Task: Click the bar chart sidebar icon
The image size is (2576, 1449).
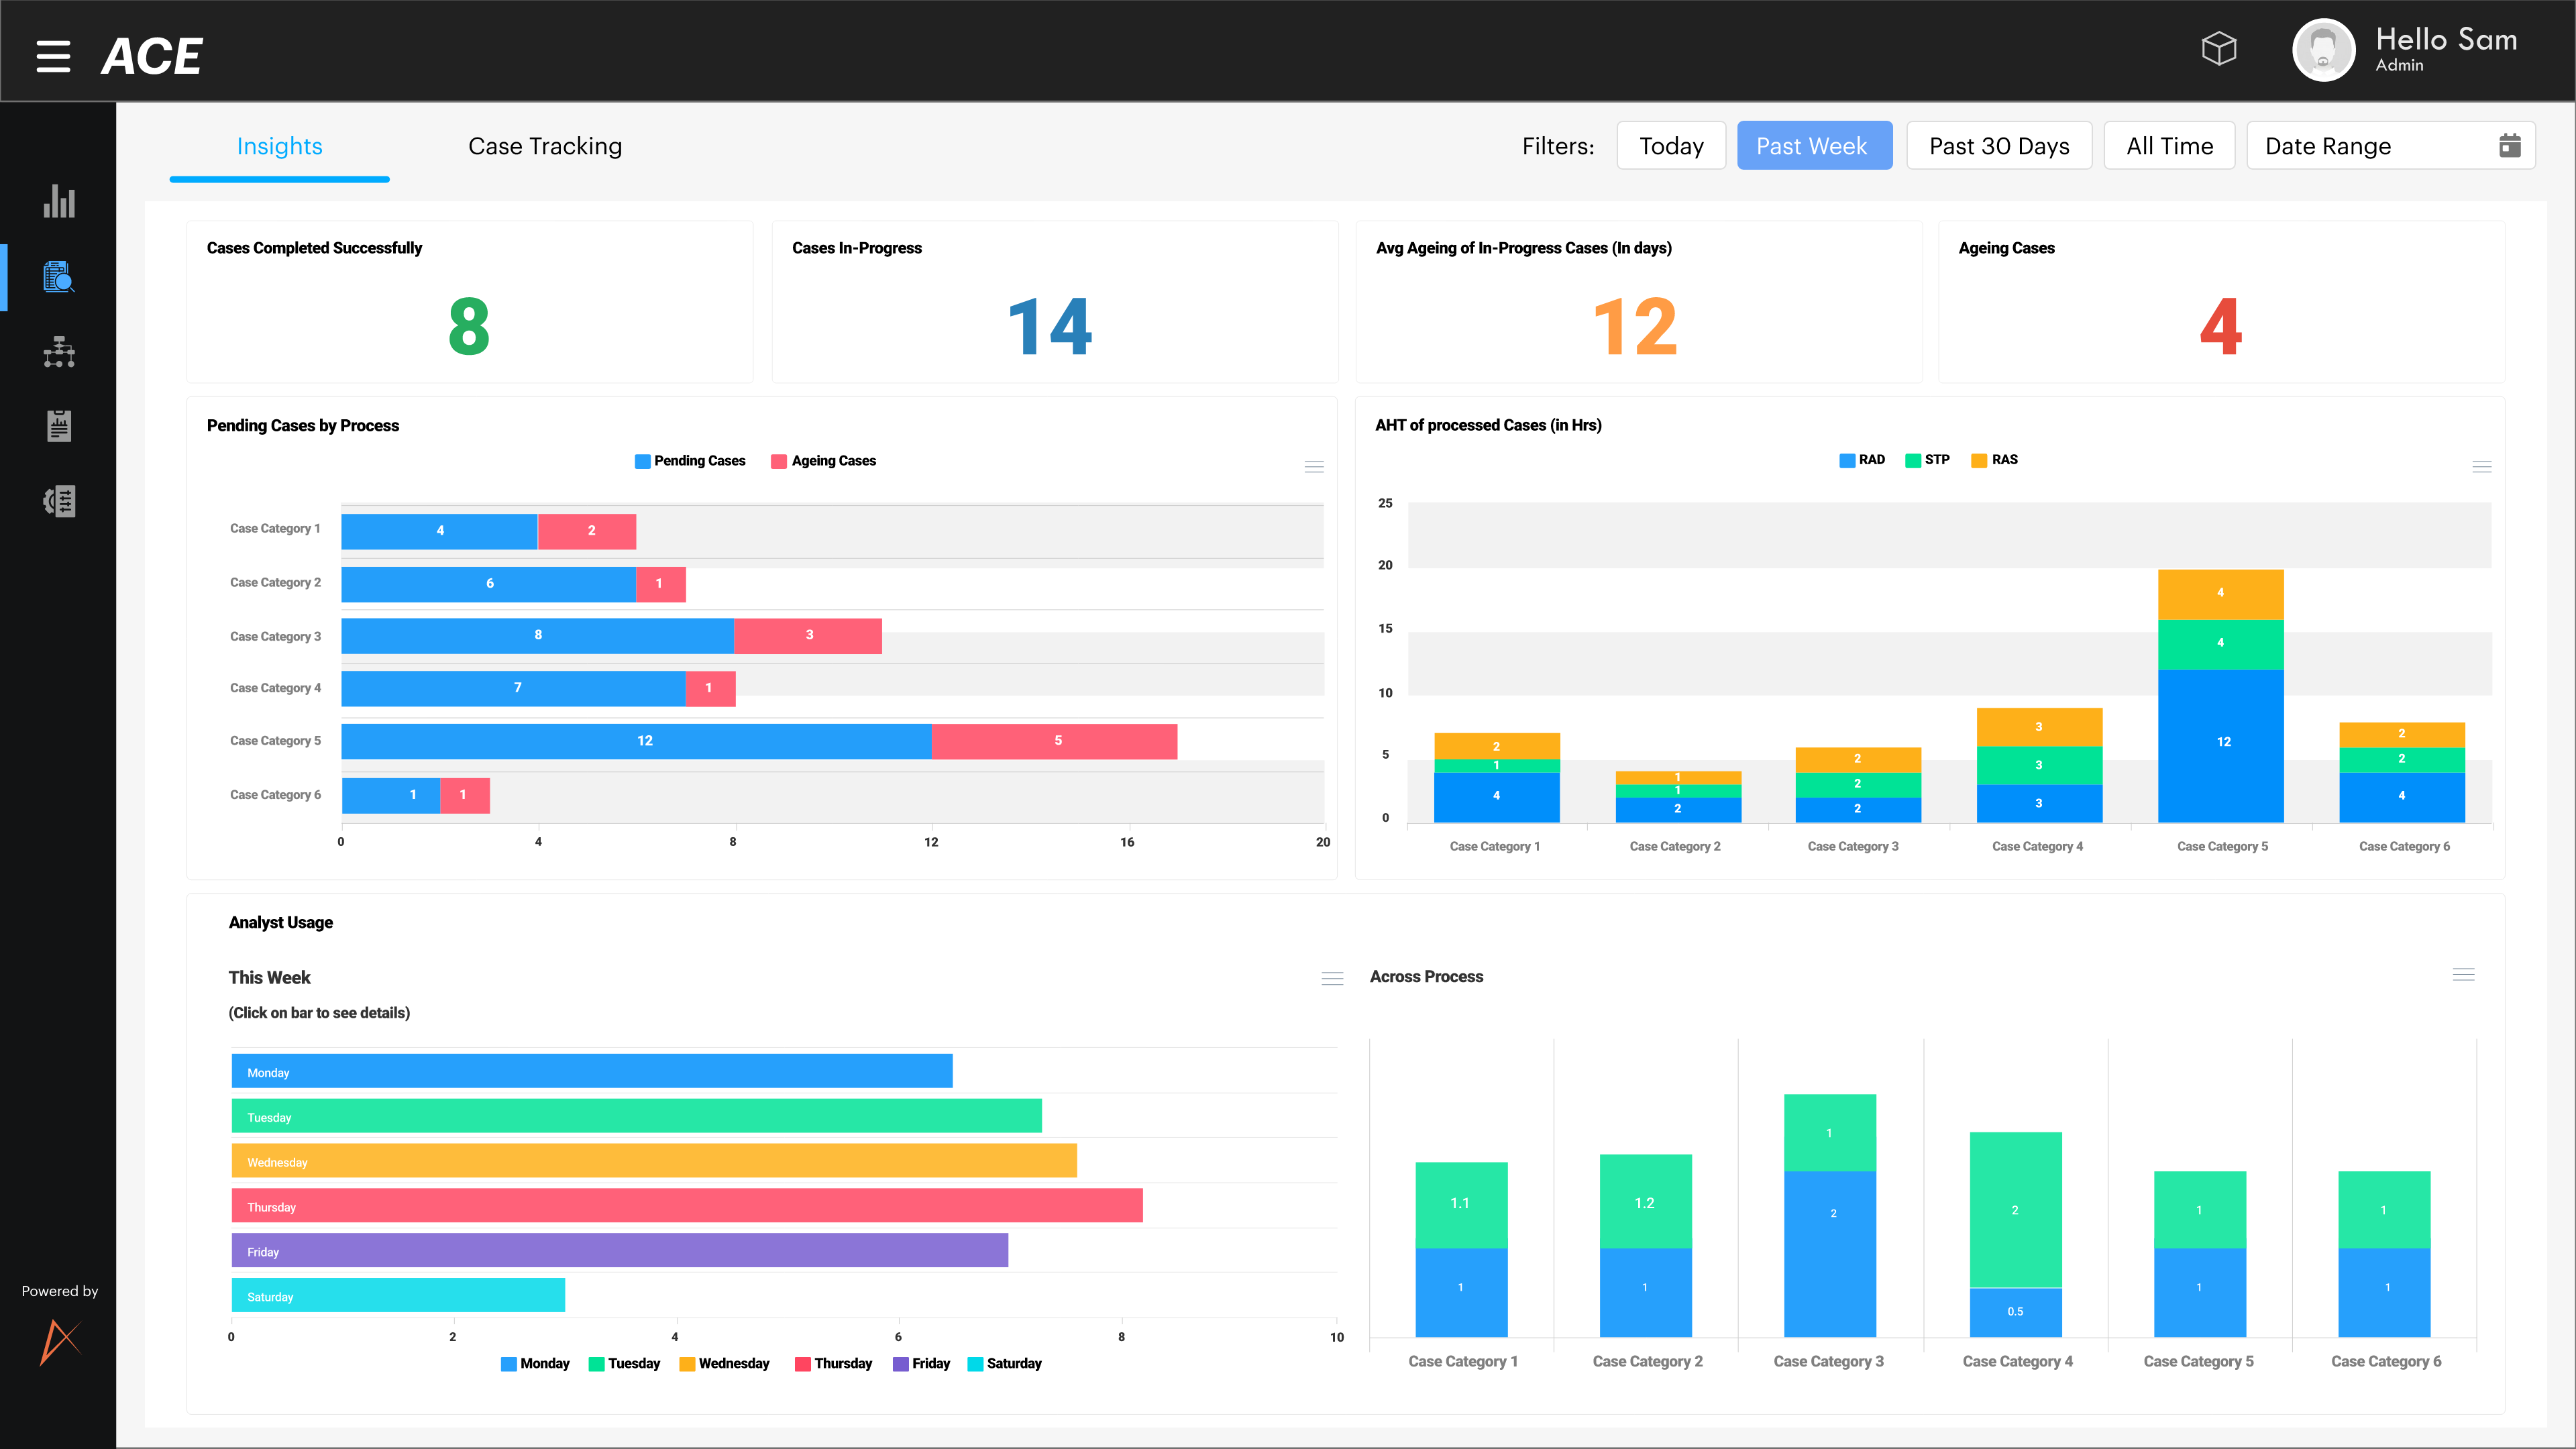Action: (x=59, y=201)
